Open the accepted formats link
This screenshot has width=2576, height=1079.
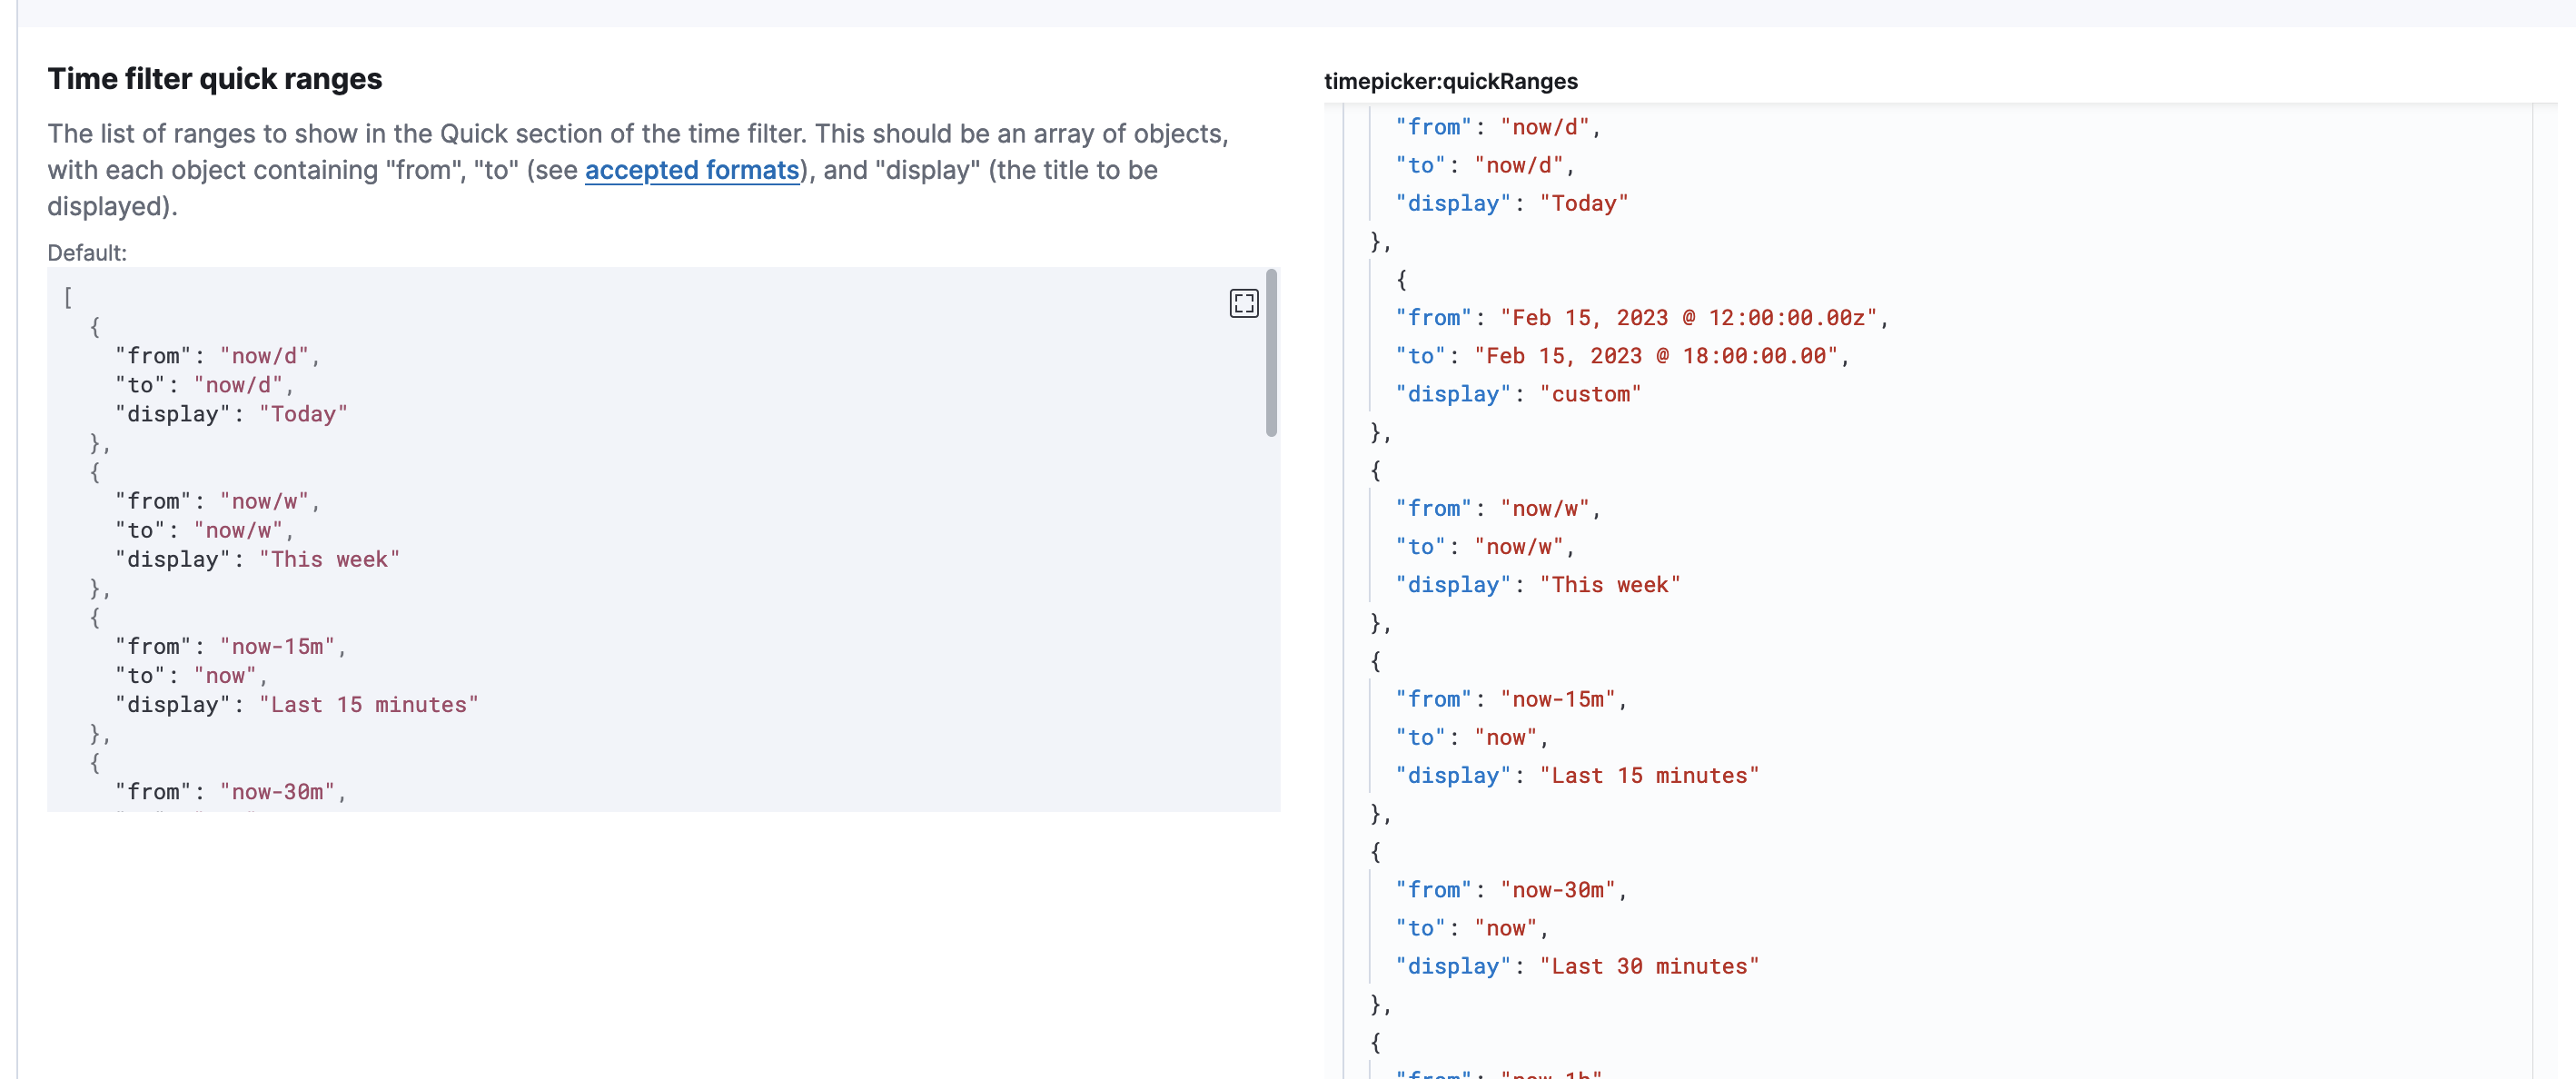pos(692,171)
